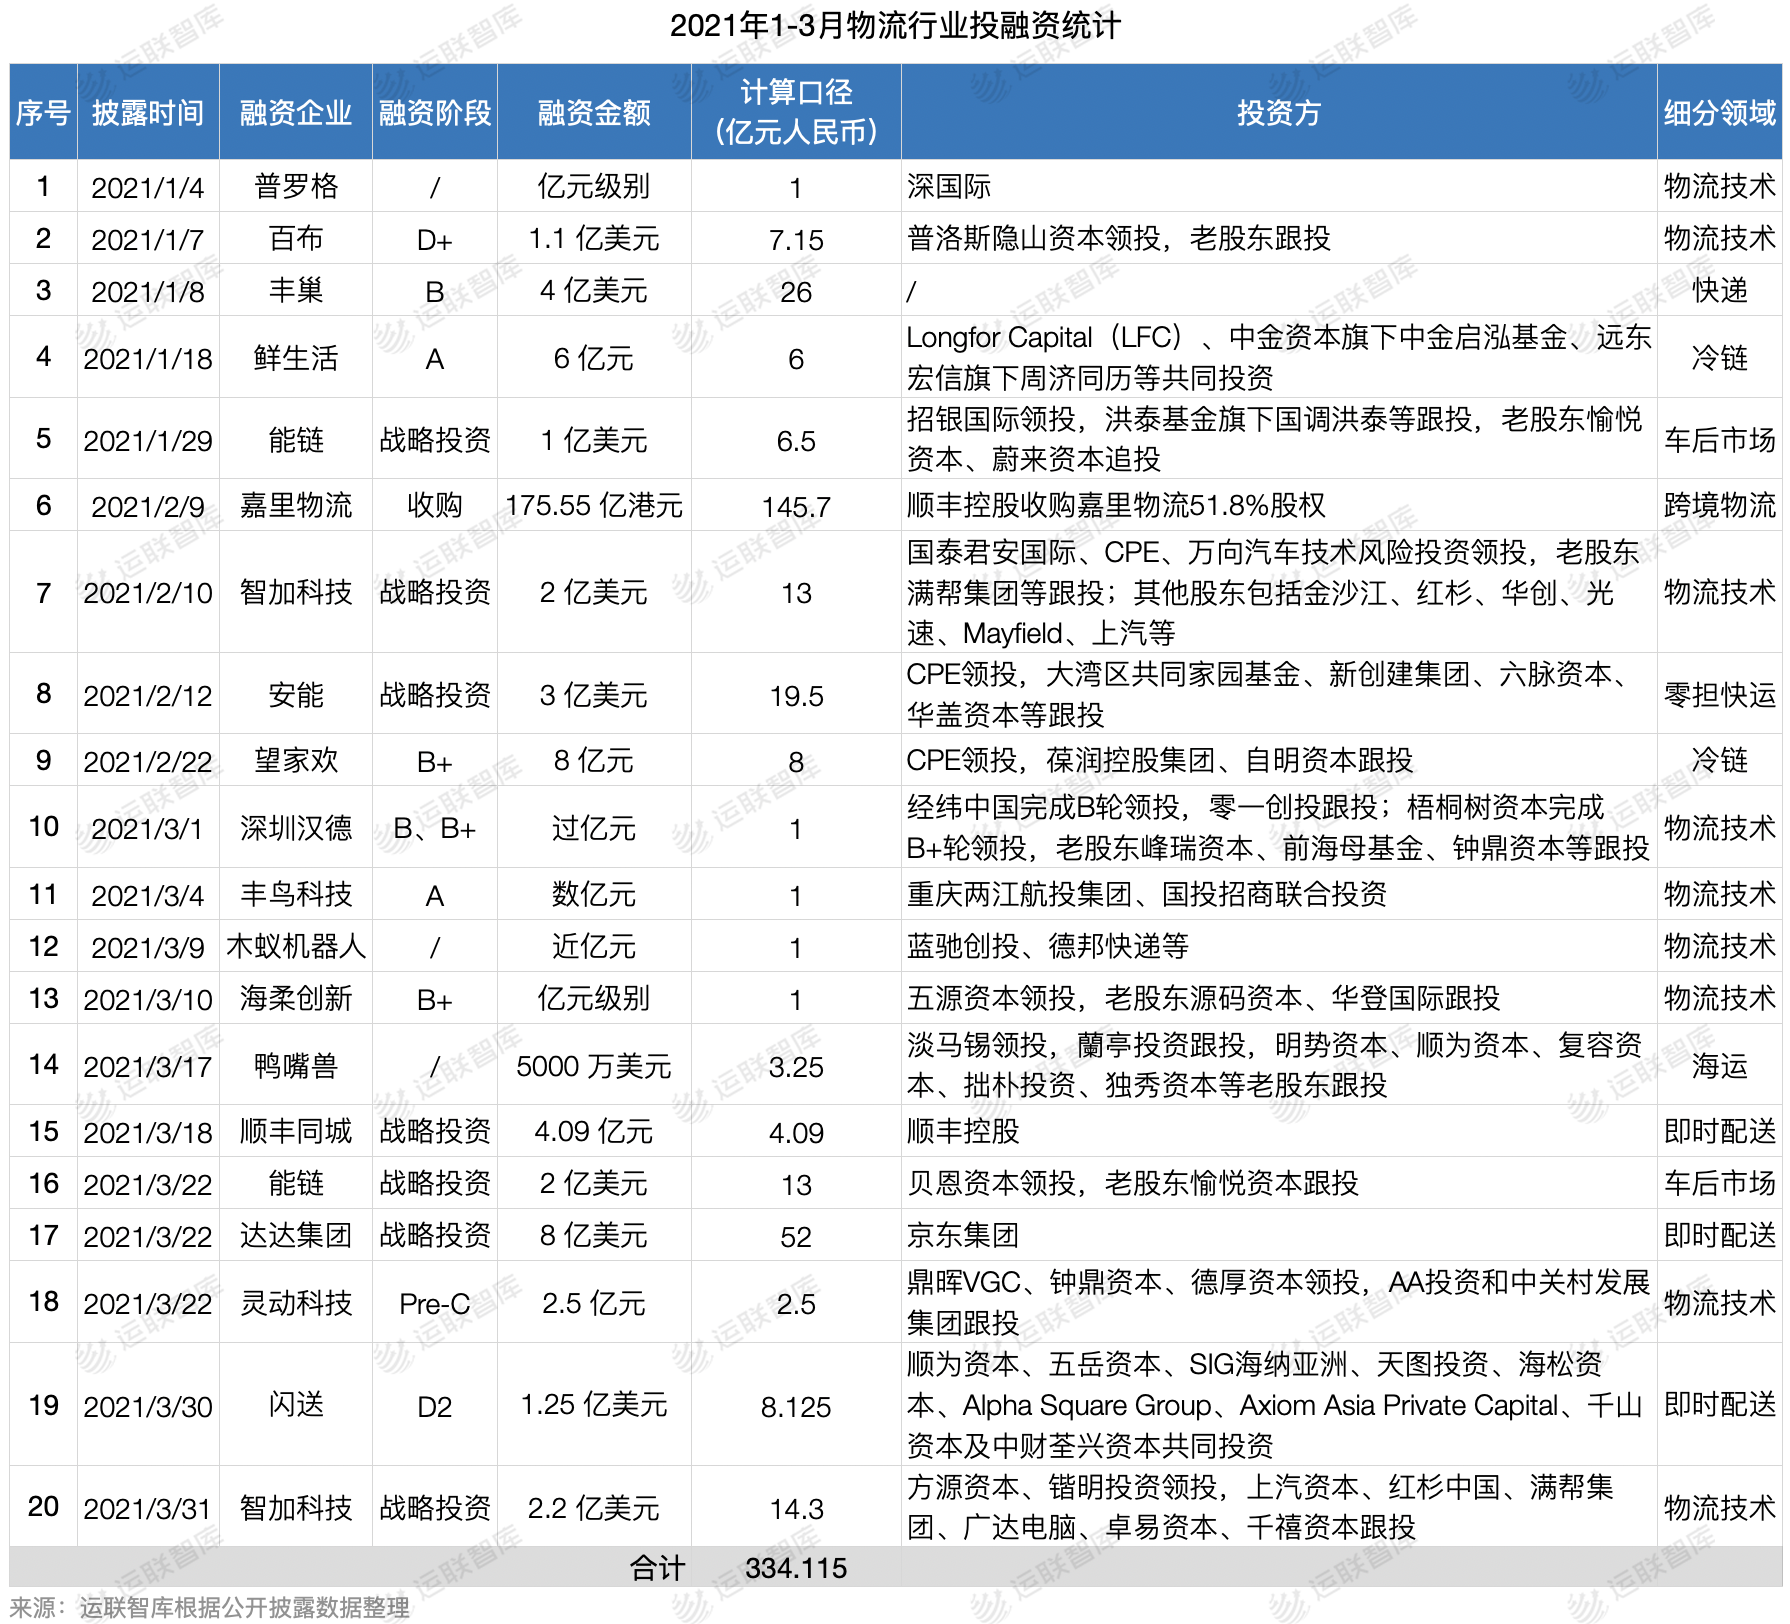
Task: Select the 投资方 column header
Action: coord(1279,113)
